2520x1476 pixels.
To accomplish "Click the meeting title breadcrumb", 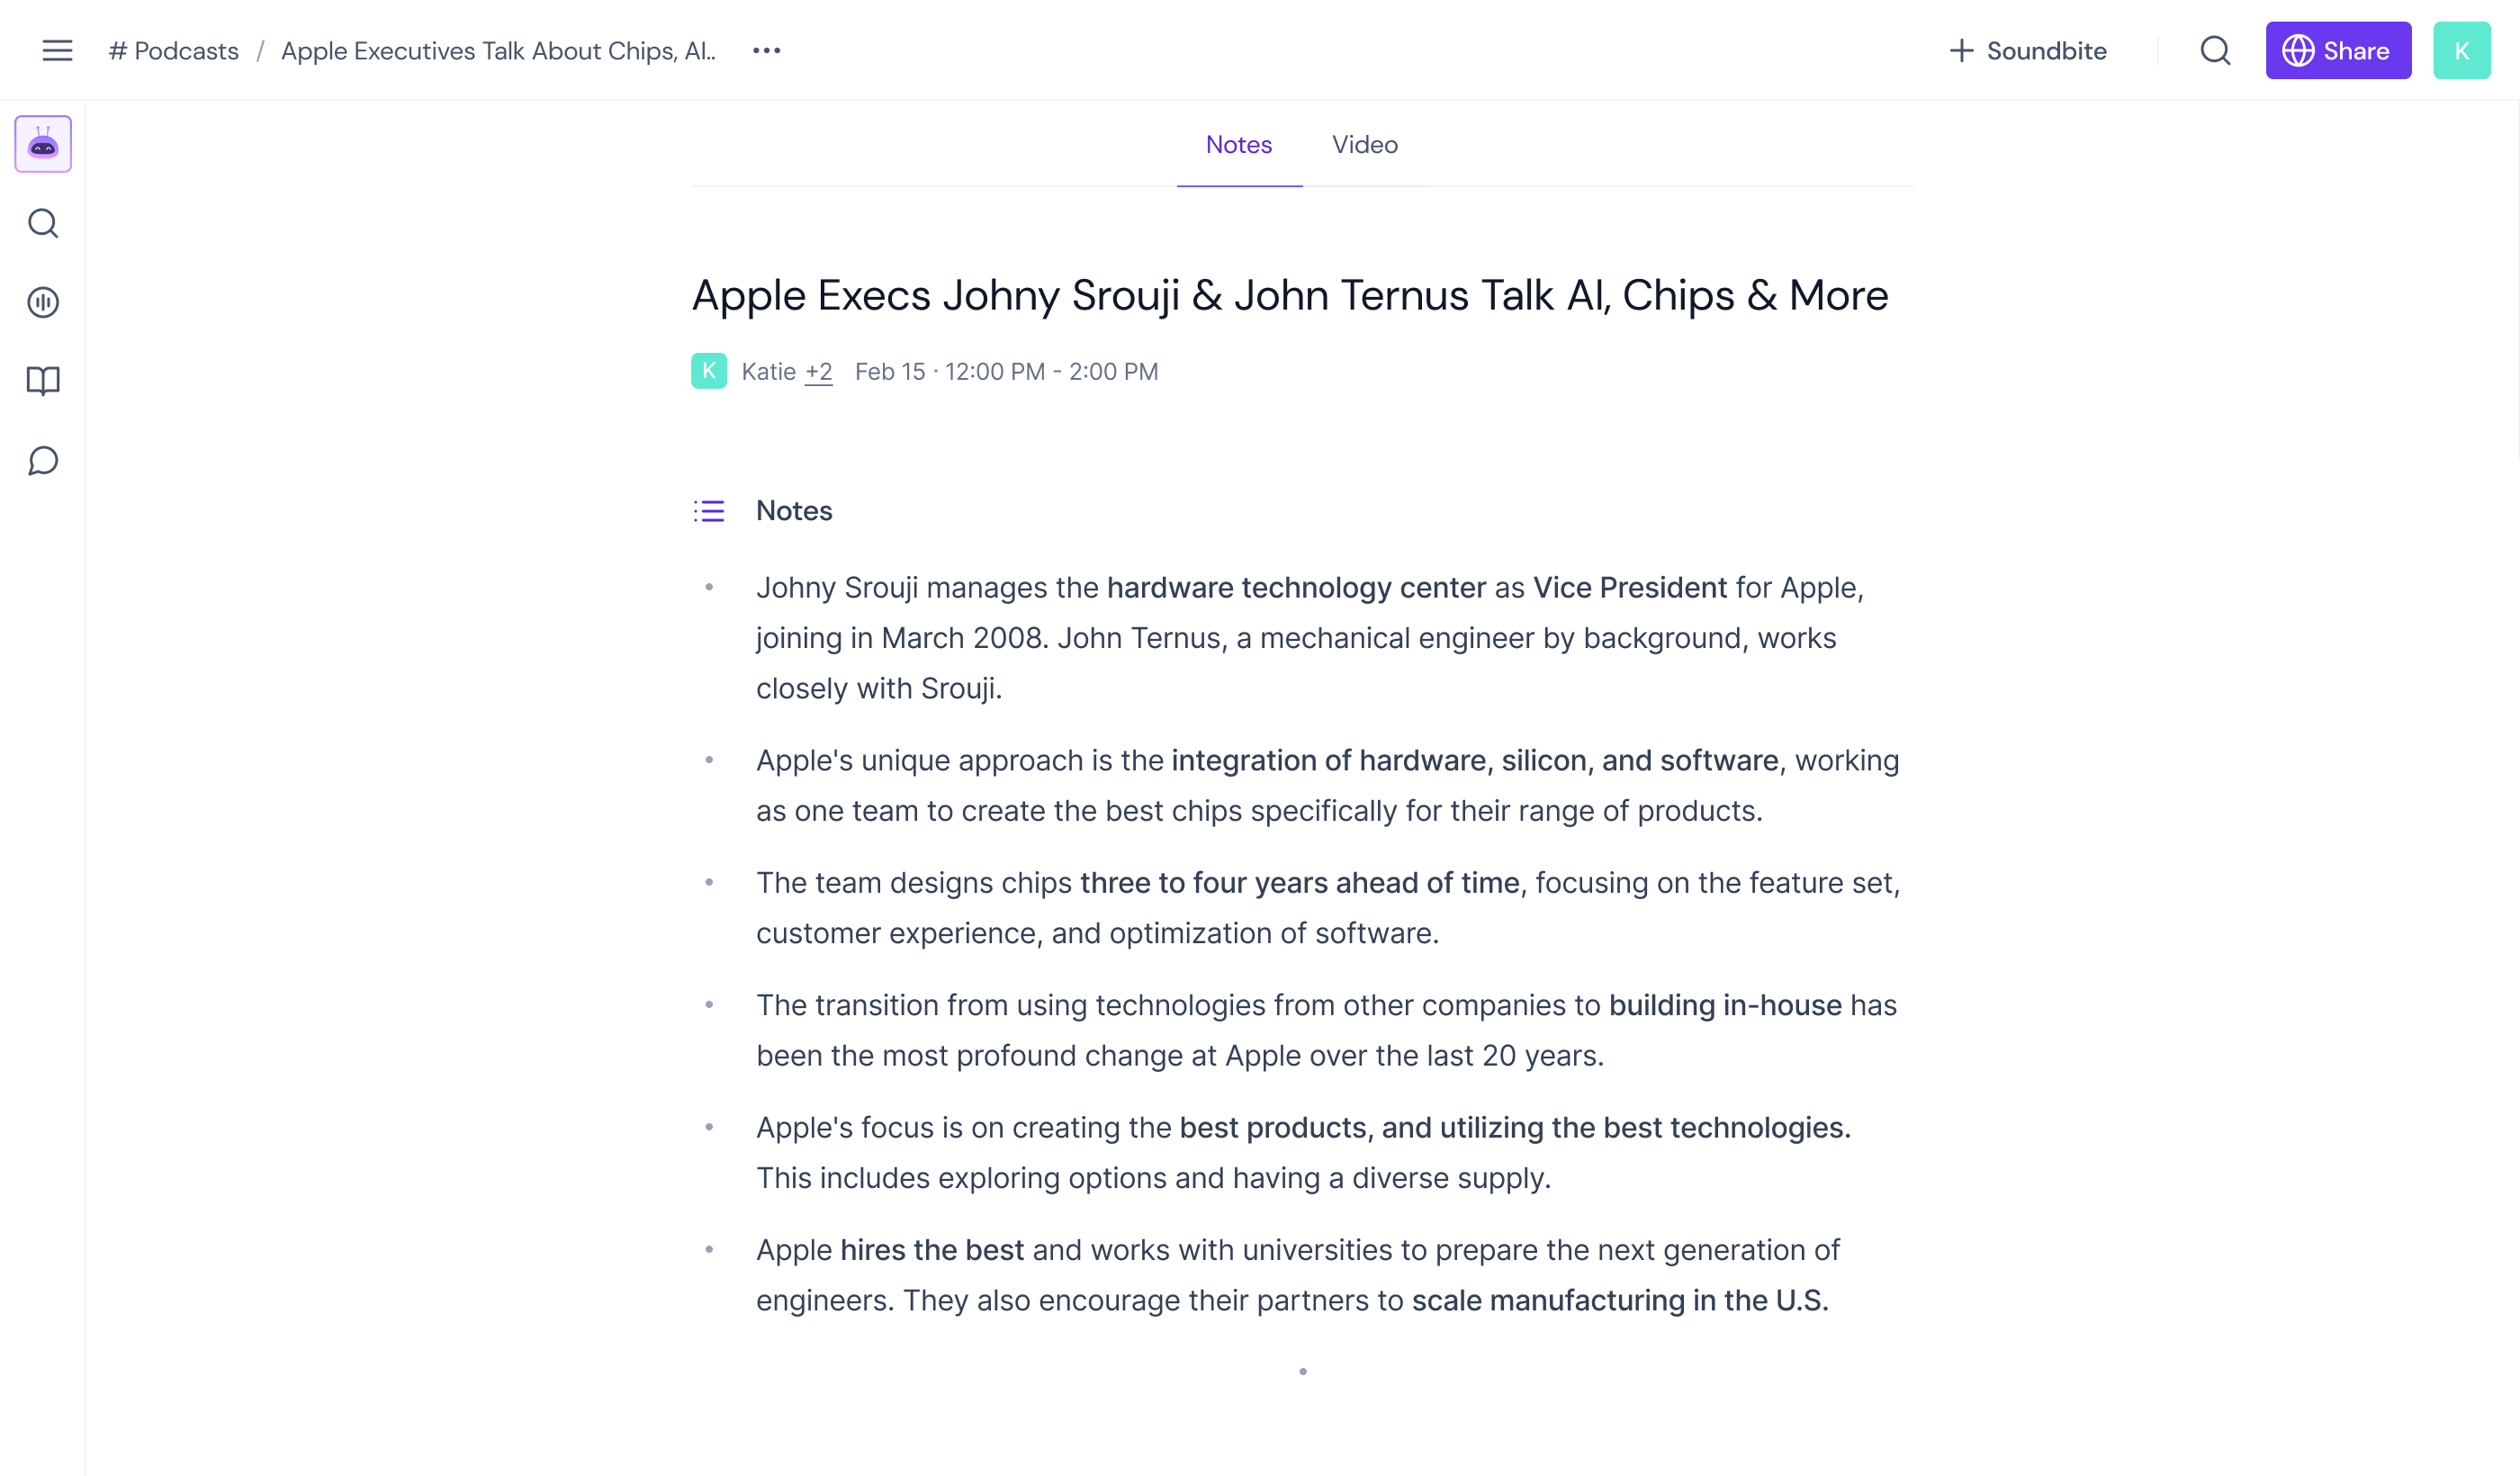I will click(498, 51).
